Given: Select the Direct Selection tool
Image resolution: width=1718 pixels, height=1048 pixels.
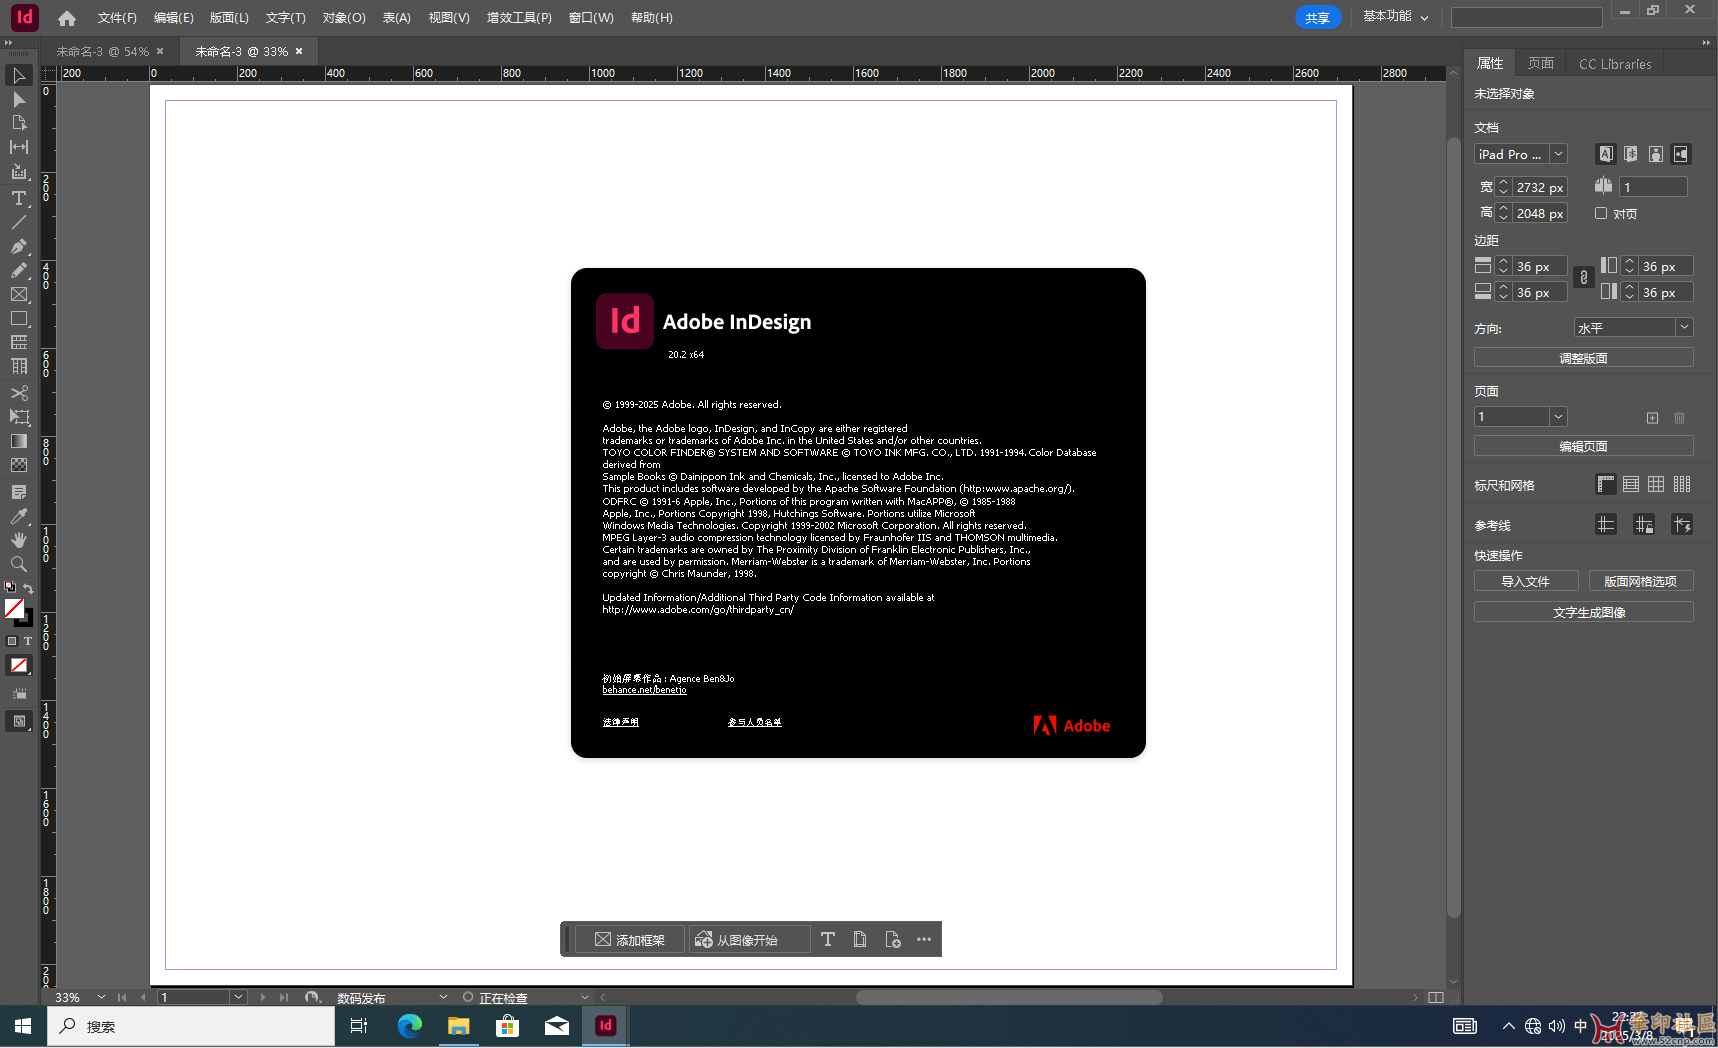Looking at the screenshot, I should tap(19, 100).
